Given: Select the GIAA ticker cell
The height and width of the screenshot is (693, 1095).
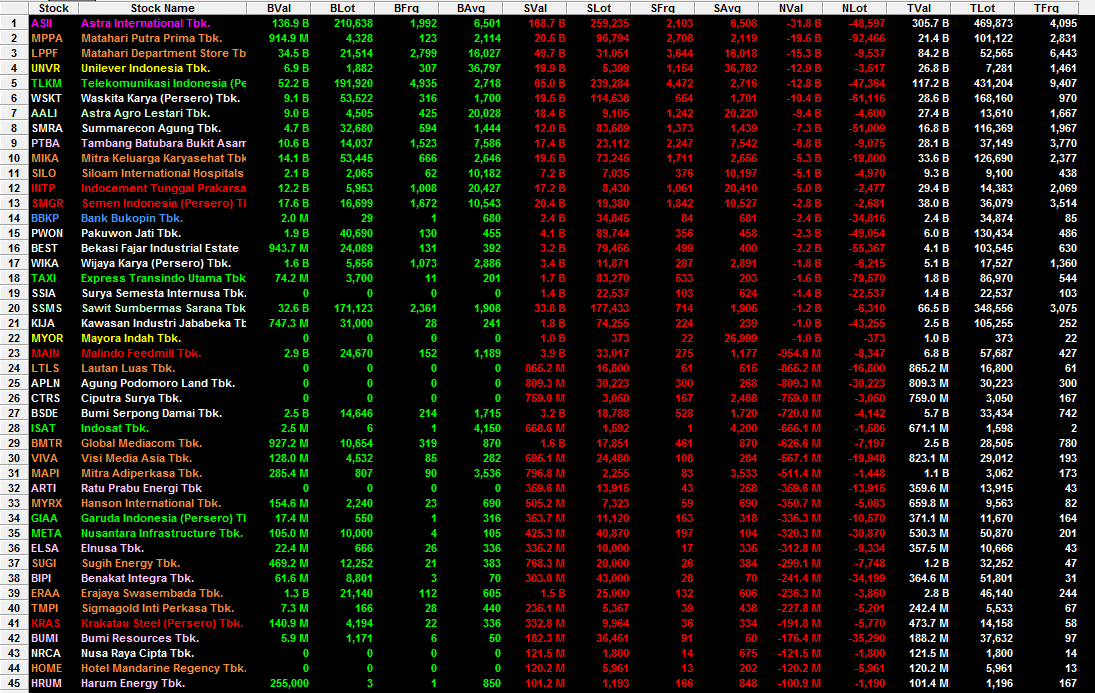Looking at the screenshot, I should [x=44, y=519].
